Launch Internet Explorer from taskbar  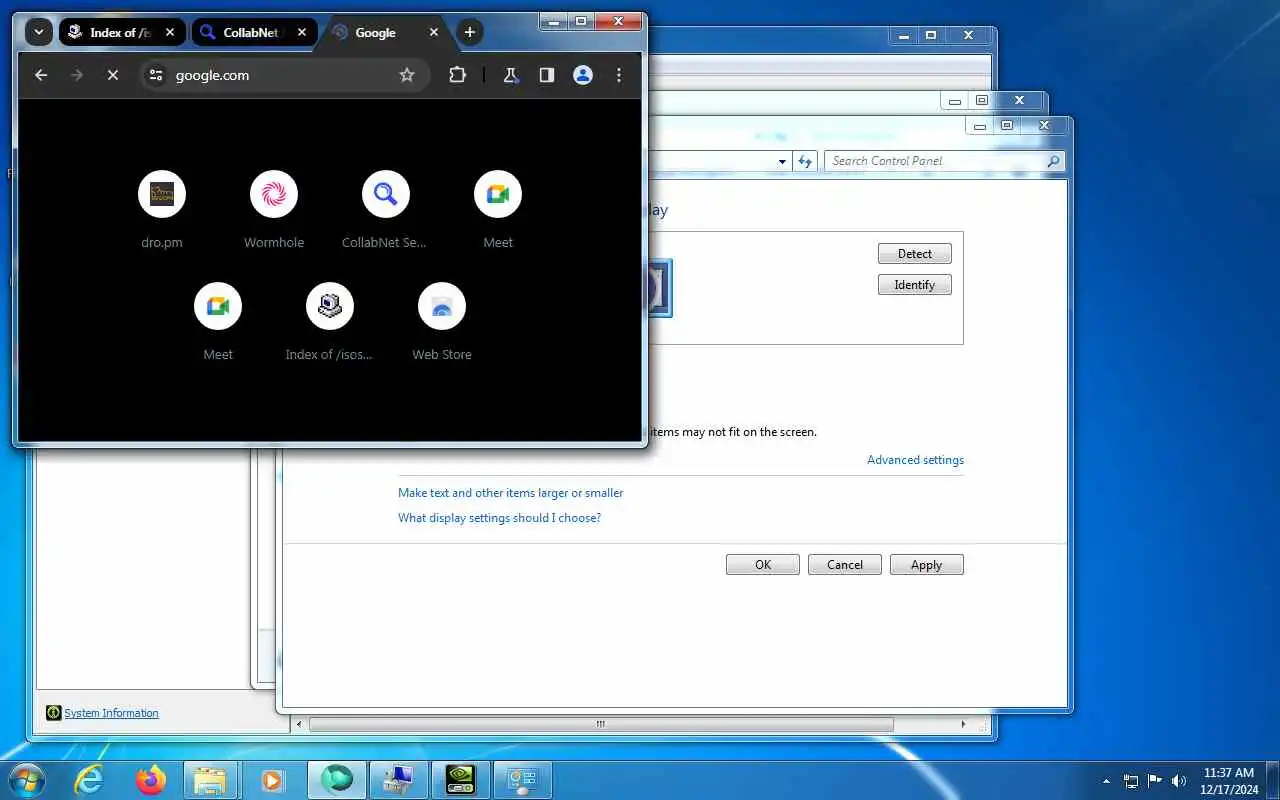pyautogui.click(x=89, y=780)
